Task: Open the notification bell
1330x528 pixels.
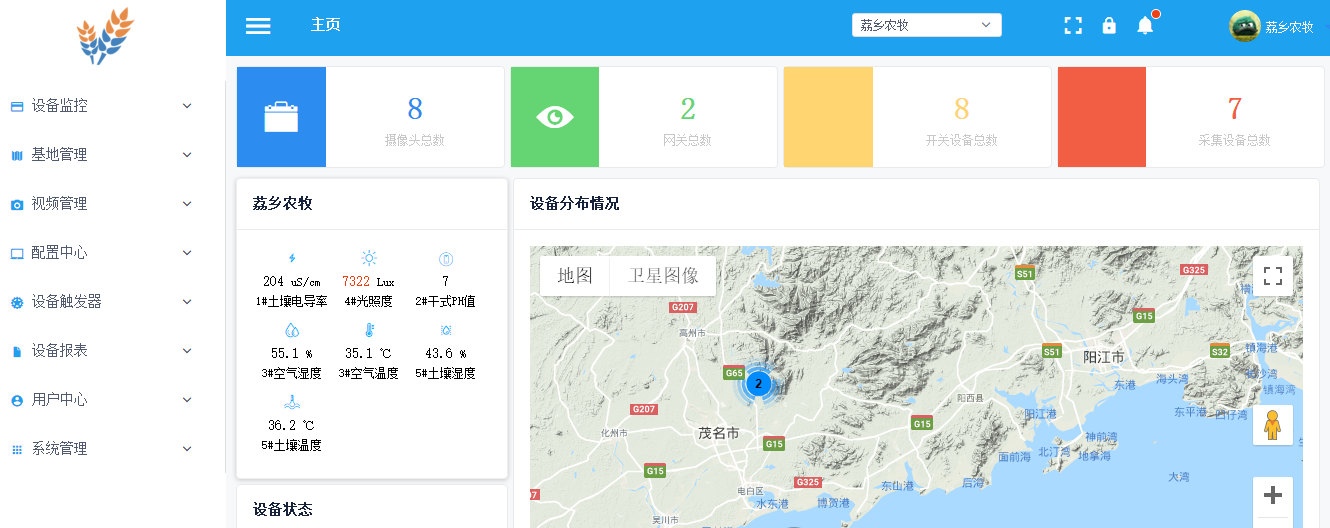Action: pyautogui.click(x=1145, y=26)
